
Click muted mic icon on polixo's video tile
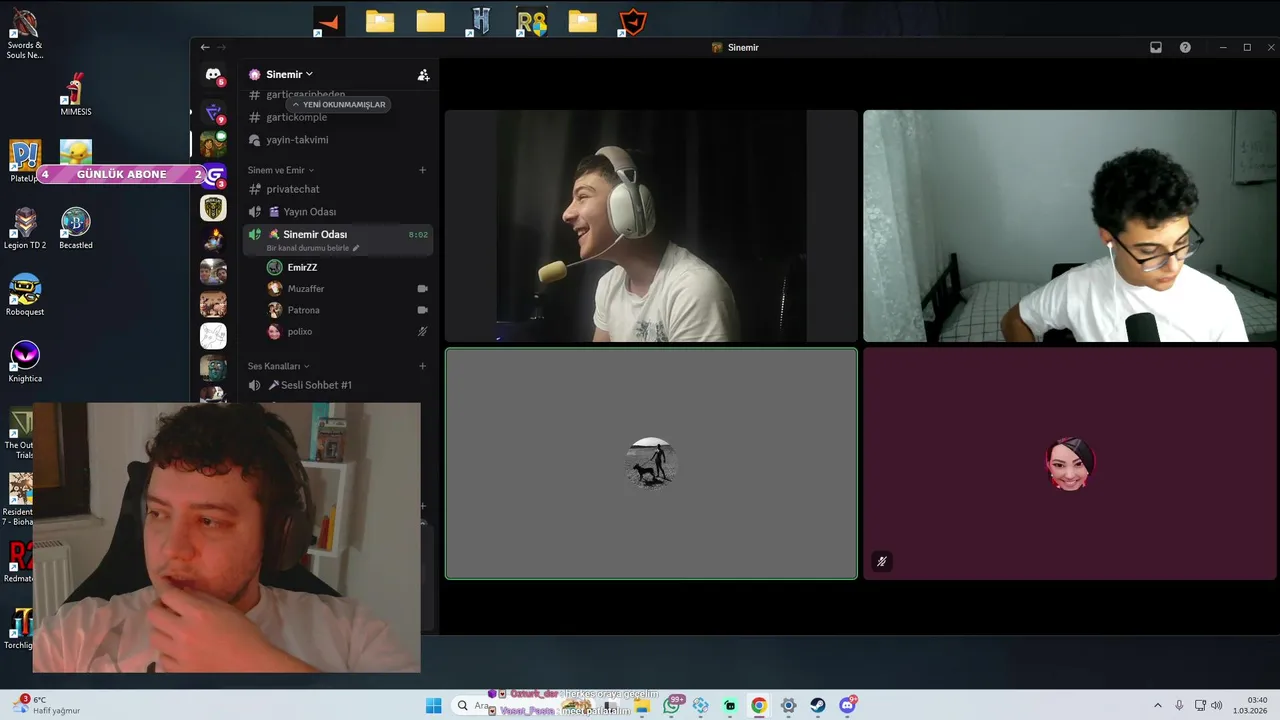[881, 561]
